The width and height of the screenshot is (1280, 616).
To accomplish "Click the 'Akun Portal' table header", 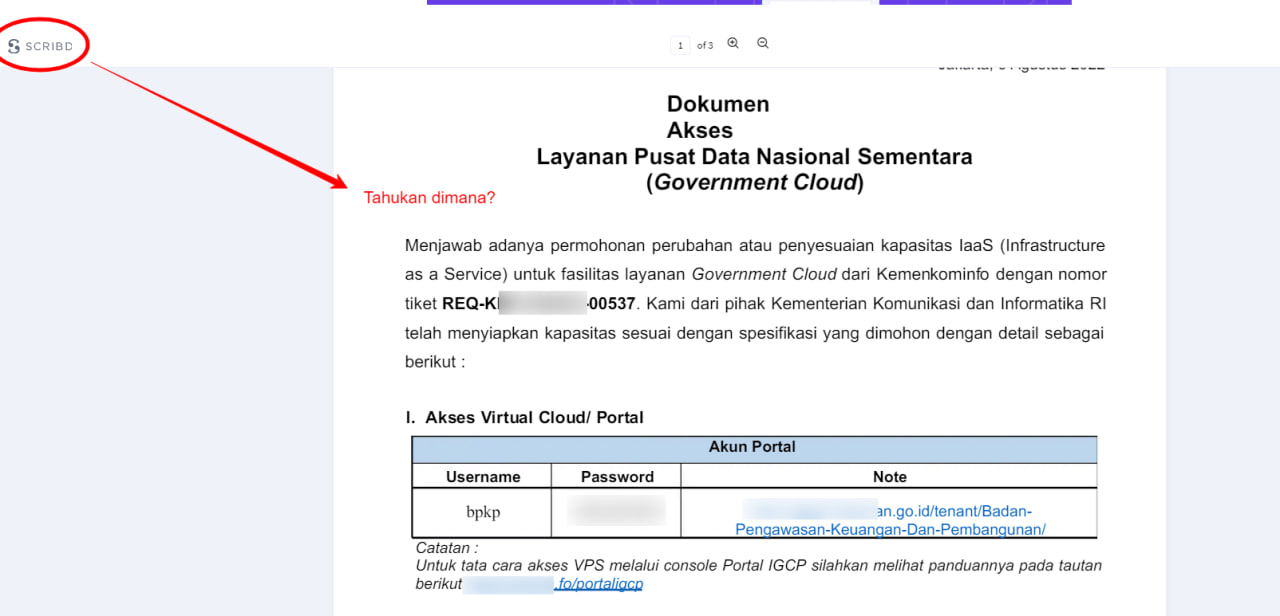I will pyautogui.click(x=753, y=447).
